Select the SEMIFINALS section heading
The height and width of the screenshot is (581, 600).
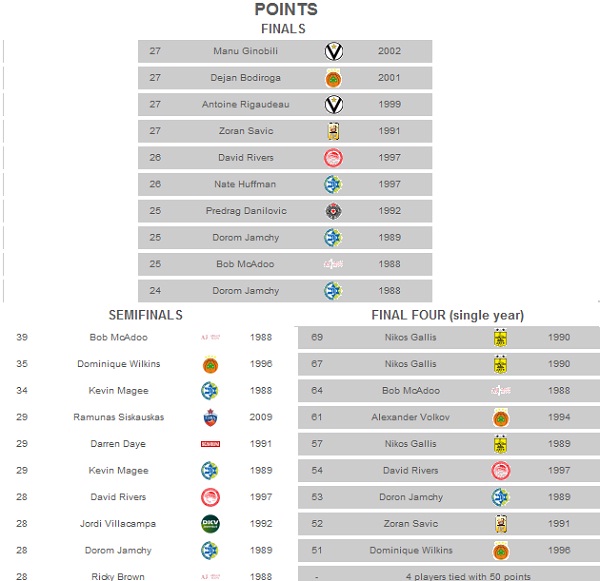click(x=145, y=315)
